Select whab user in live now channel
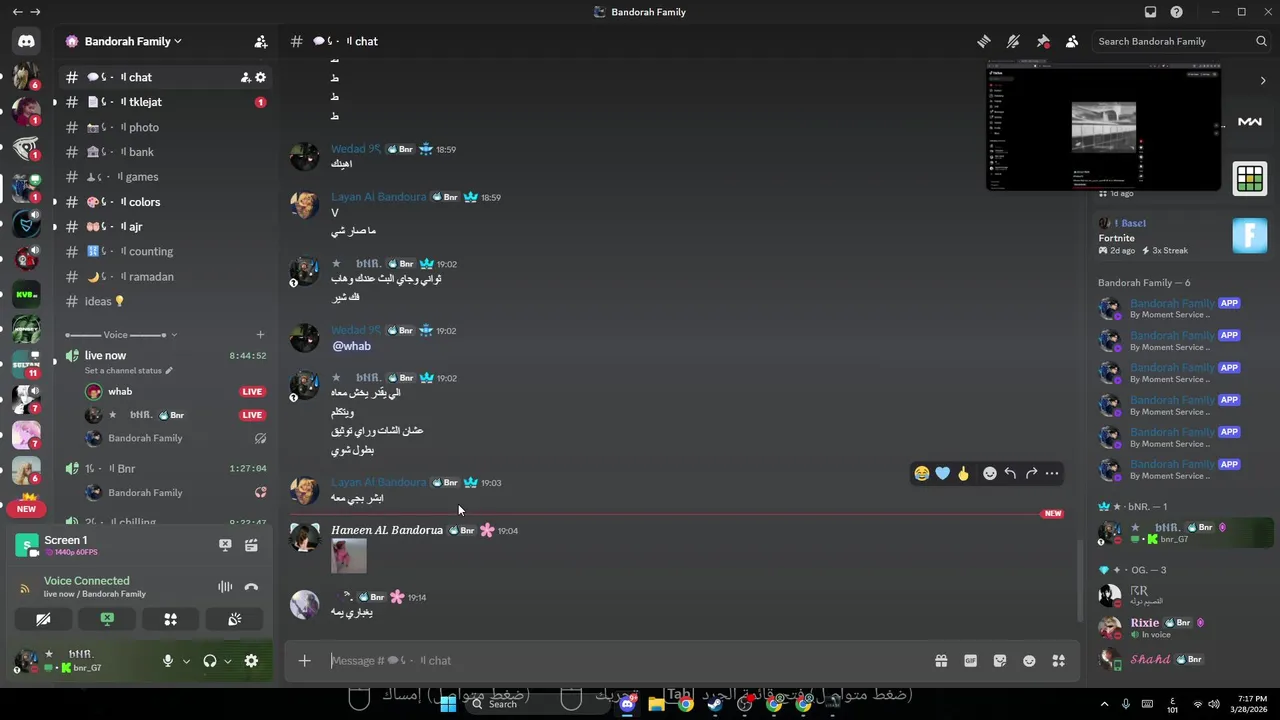Screen dimensions: 1280x720 [x=165, y=392]
